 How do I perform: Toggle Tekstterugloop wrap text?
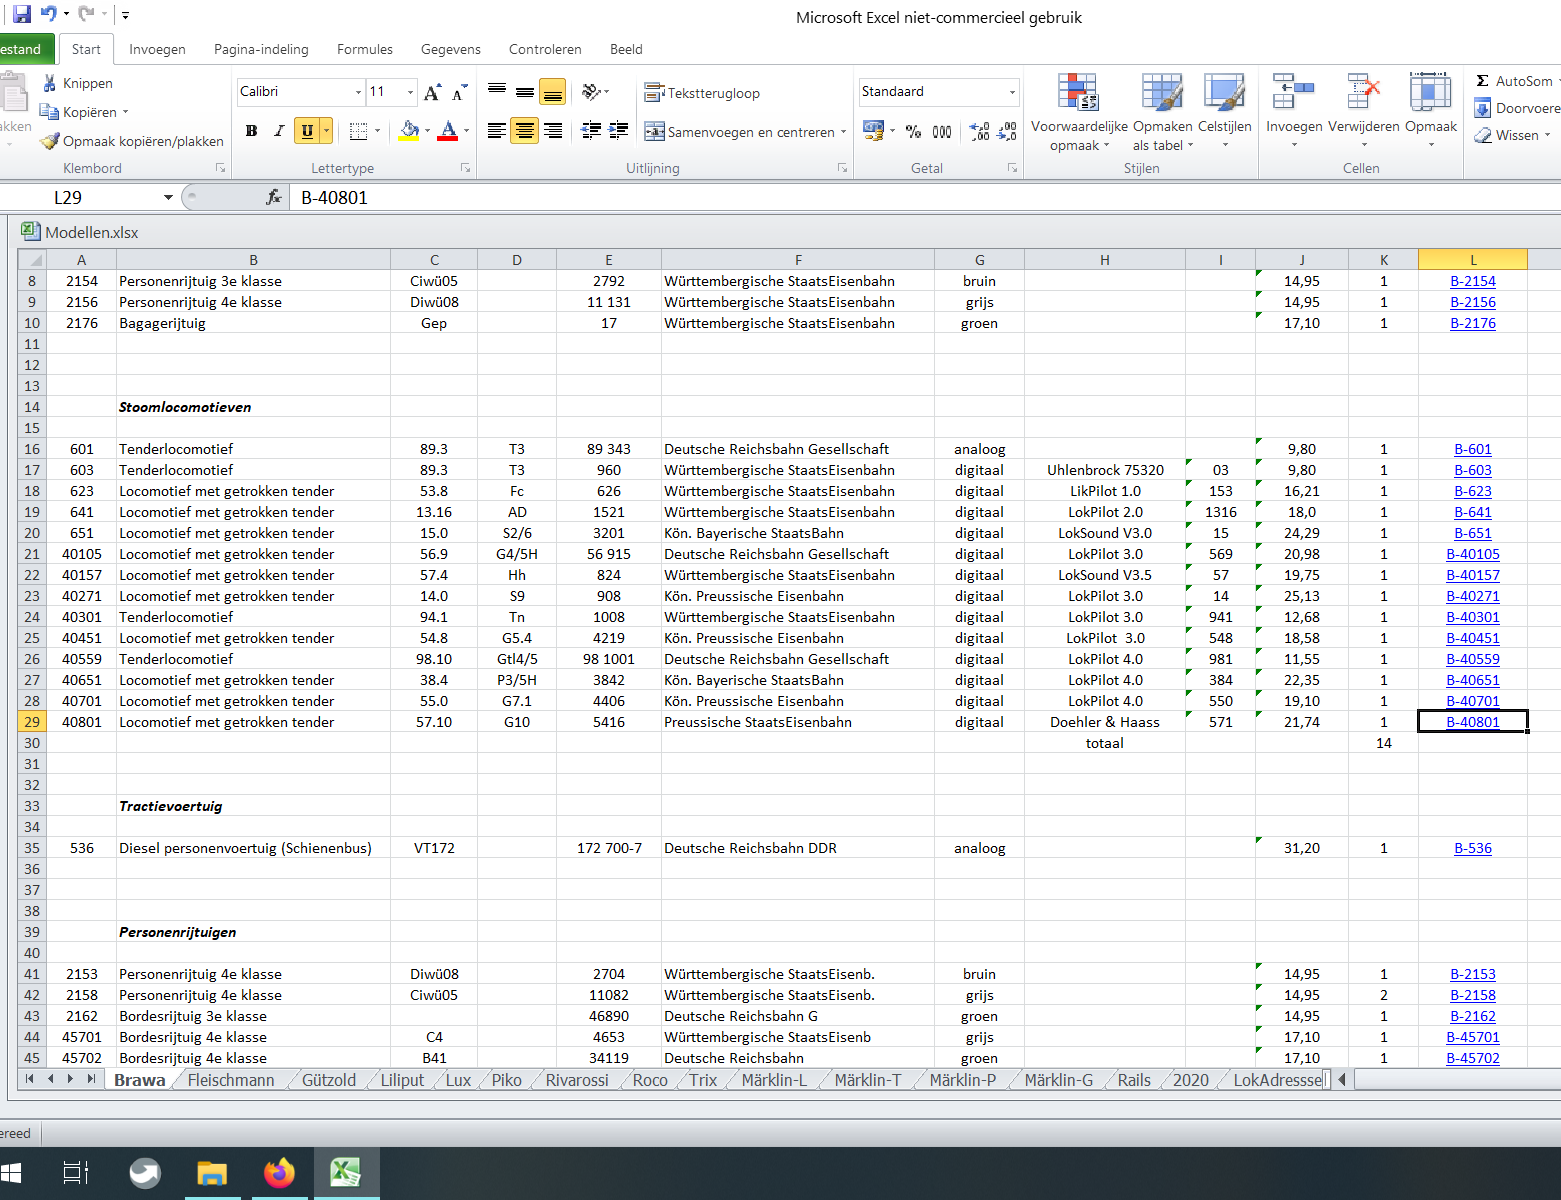click(702, 93)
